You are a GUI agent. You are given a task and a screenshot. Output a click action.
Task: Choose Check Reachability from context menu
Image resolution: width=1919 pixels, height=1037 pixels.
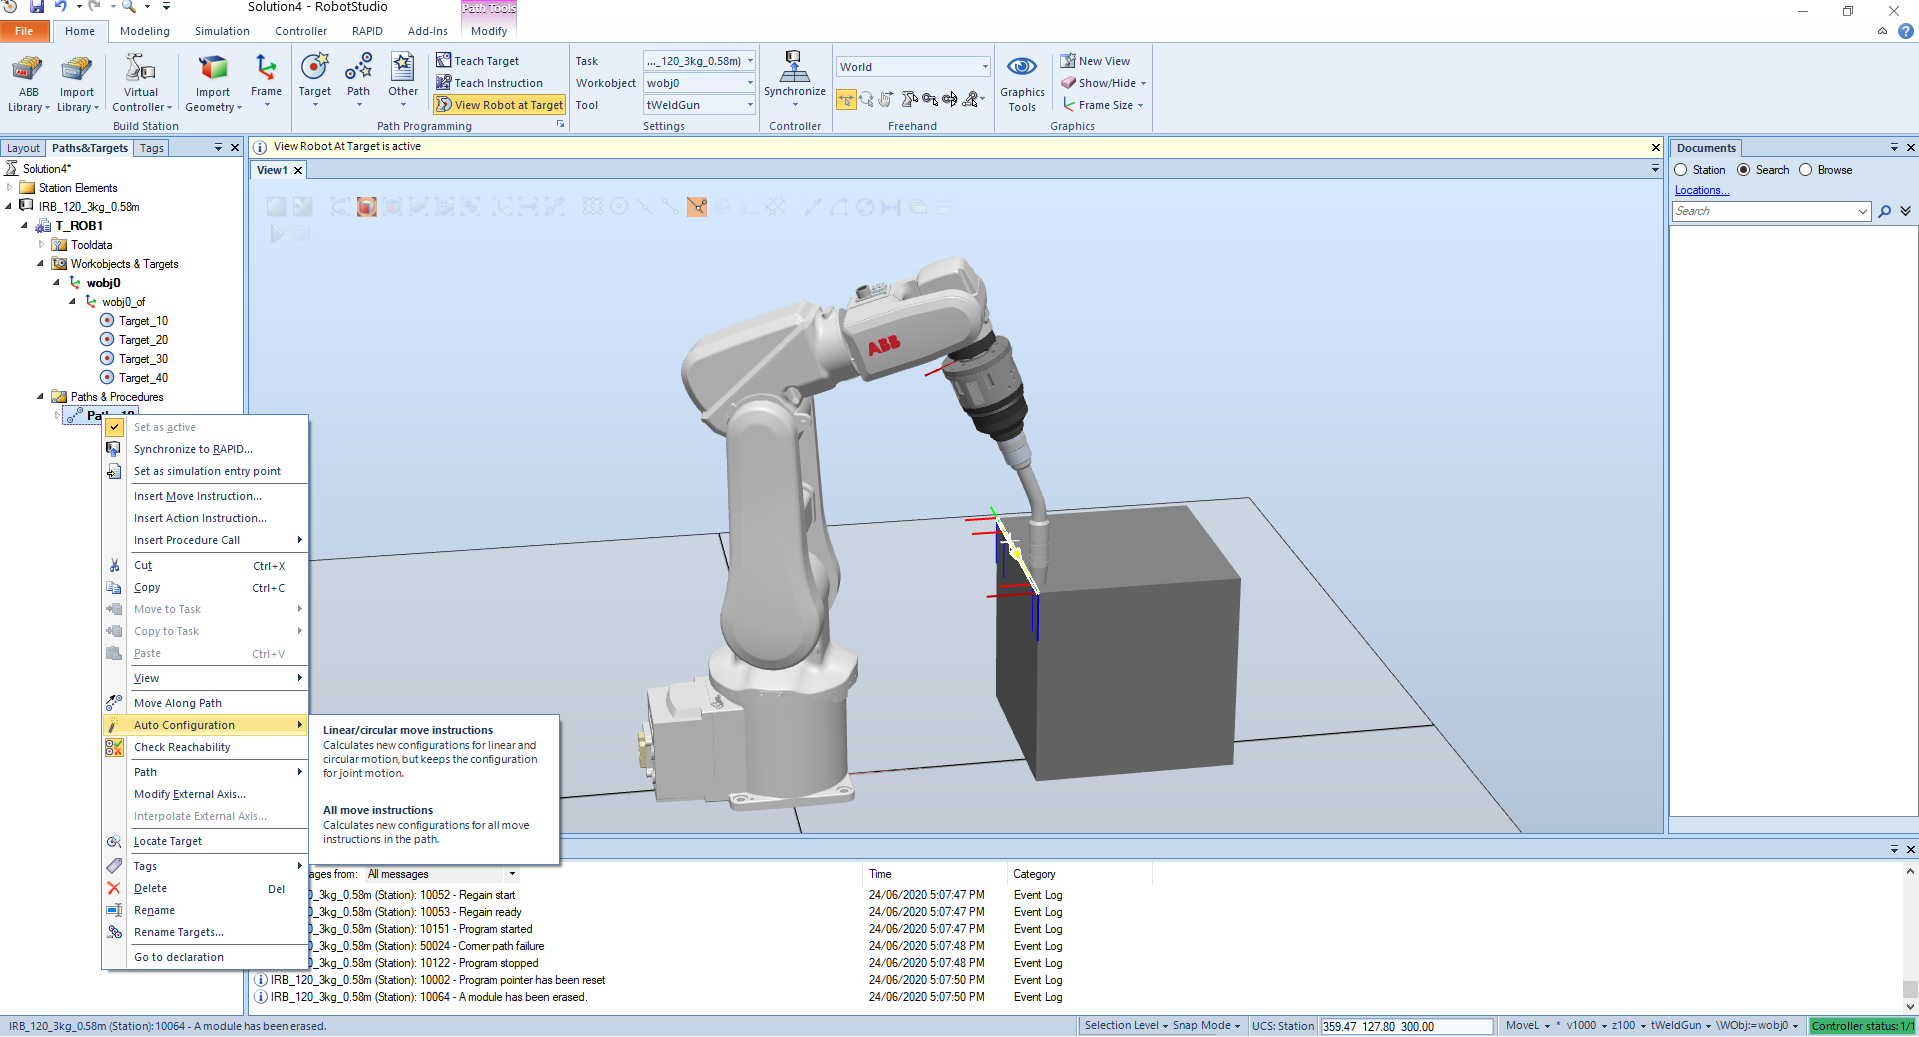point(182,747)
